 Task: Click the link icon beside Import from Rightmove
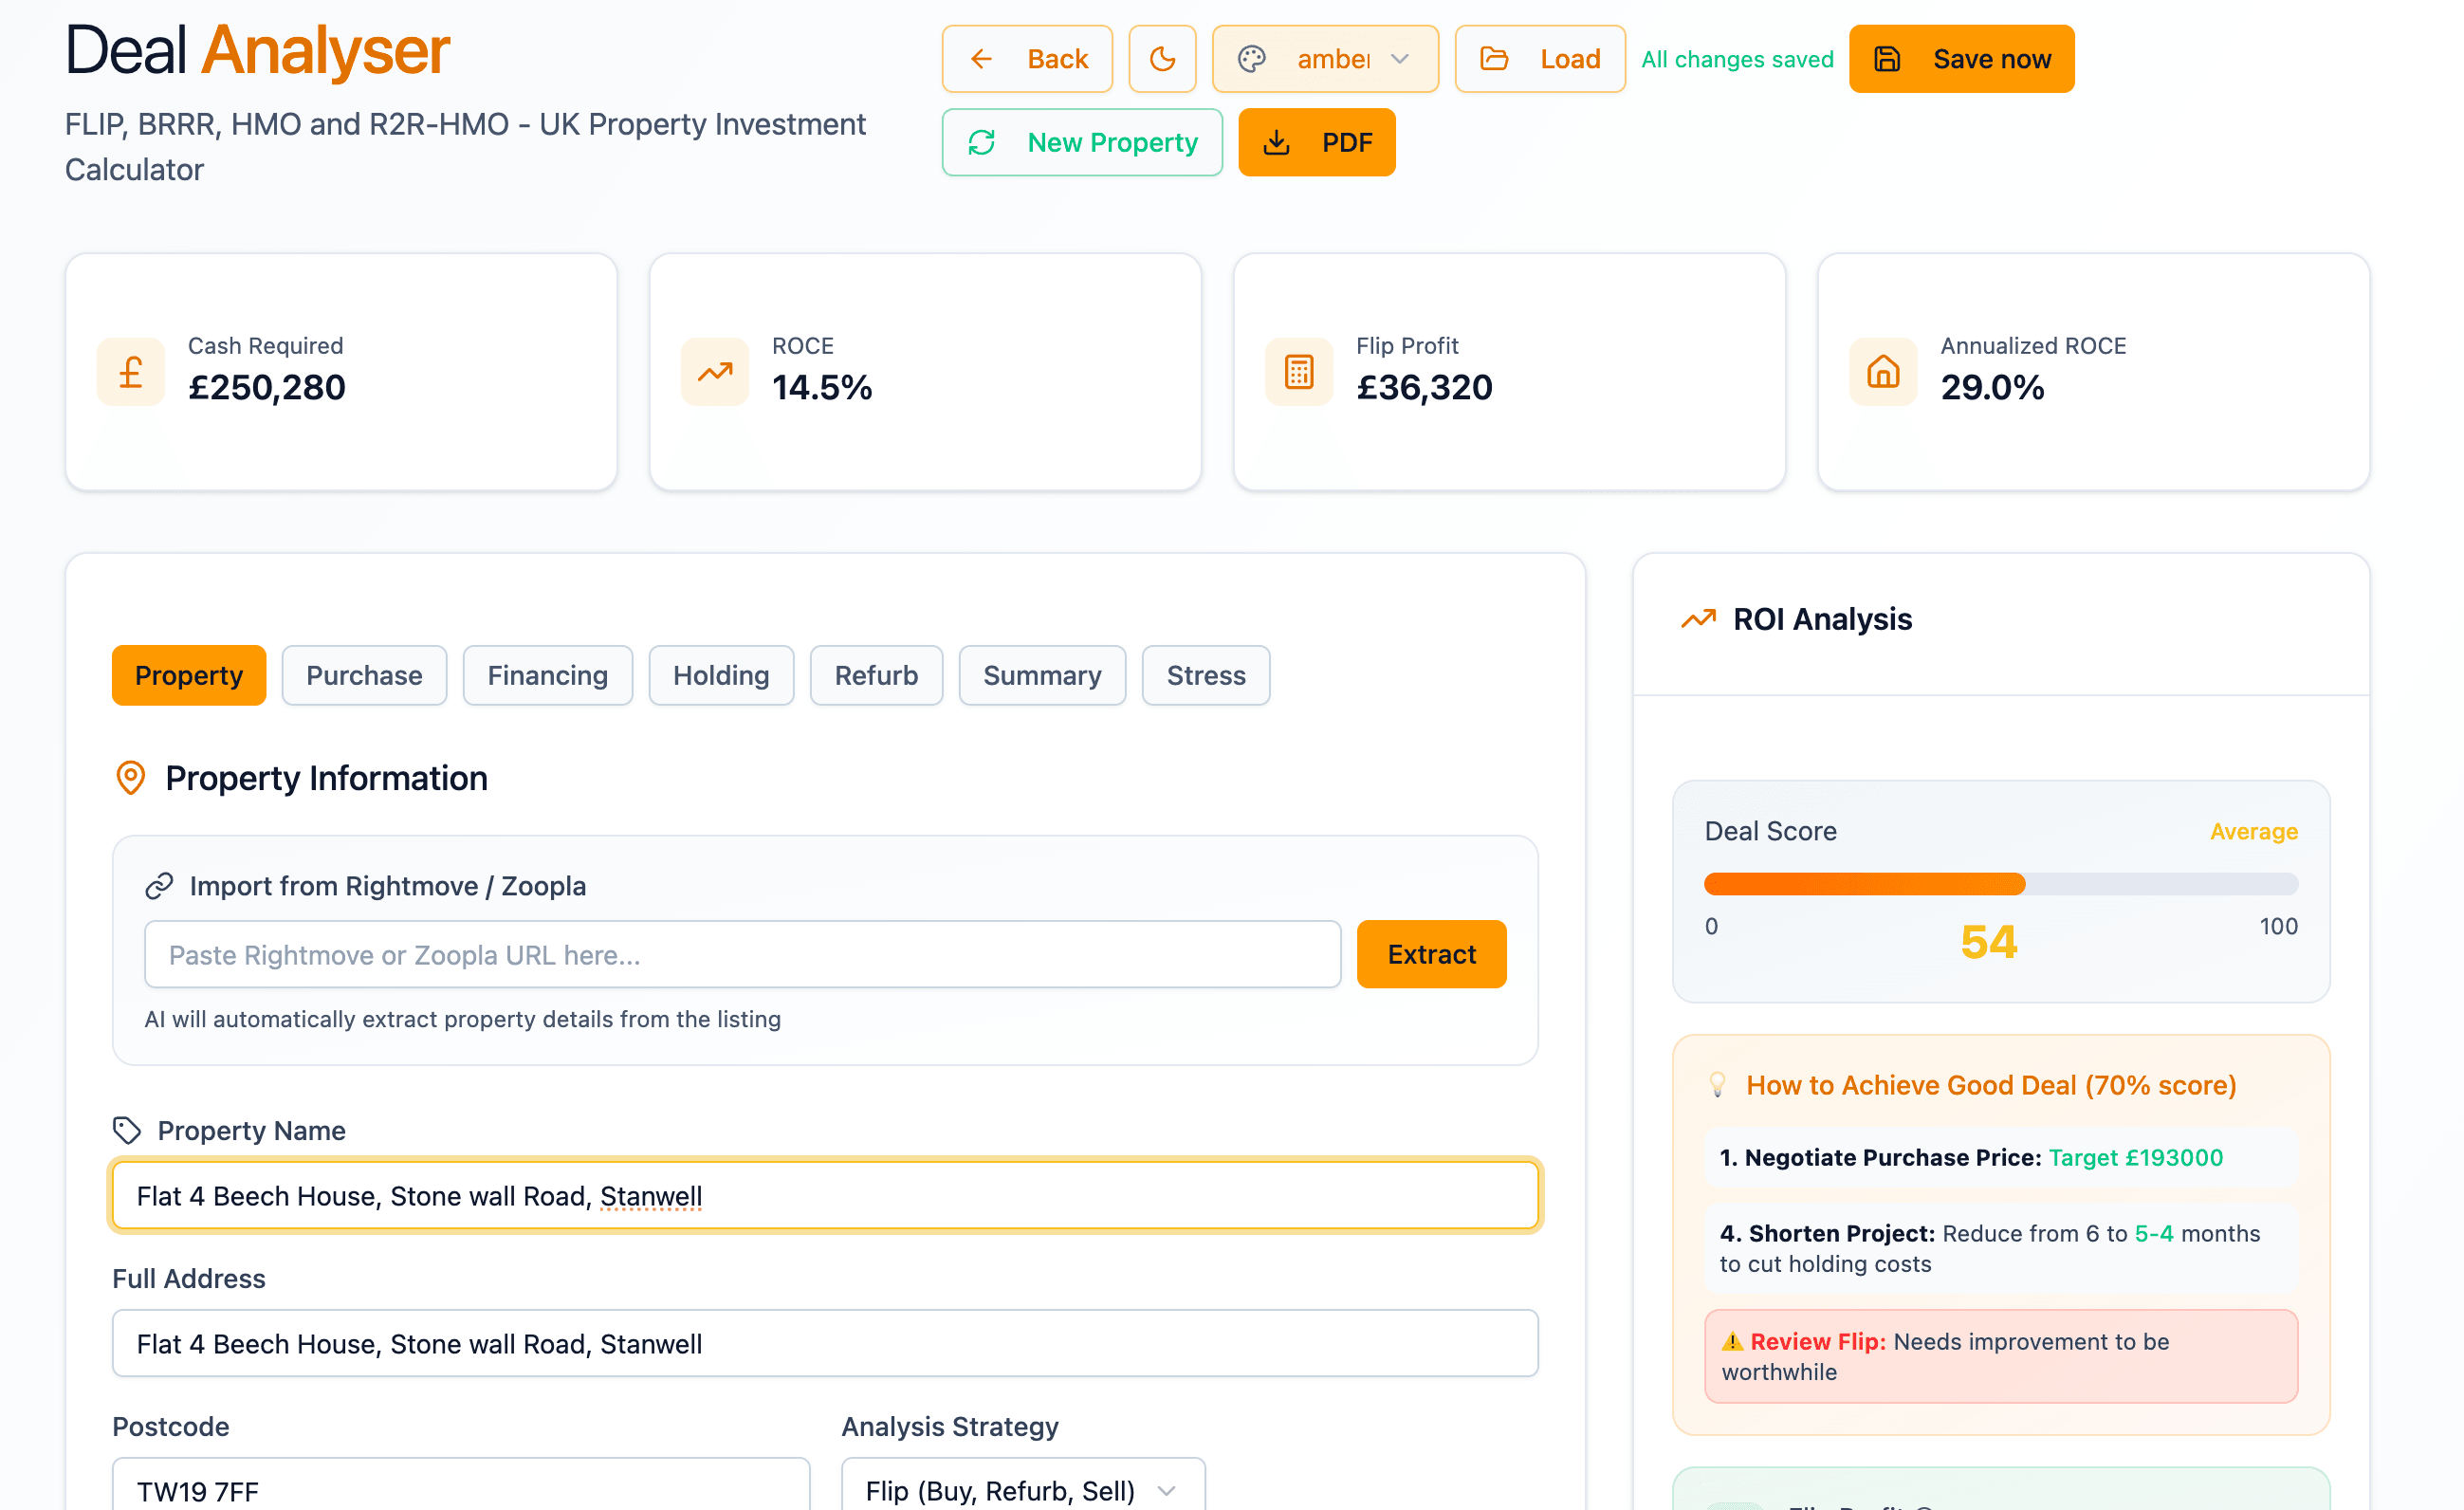(x=159, y=886)
